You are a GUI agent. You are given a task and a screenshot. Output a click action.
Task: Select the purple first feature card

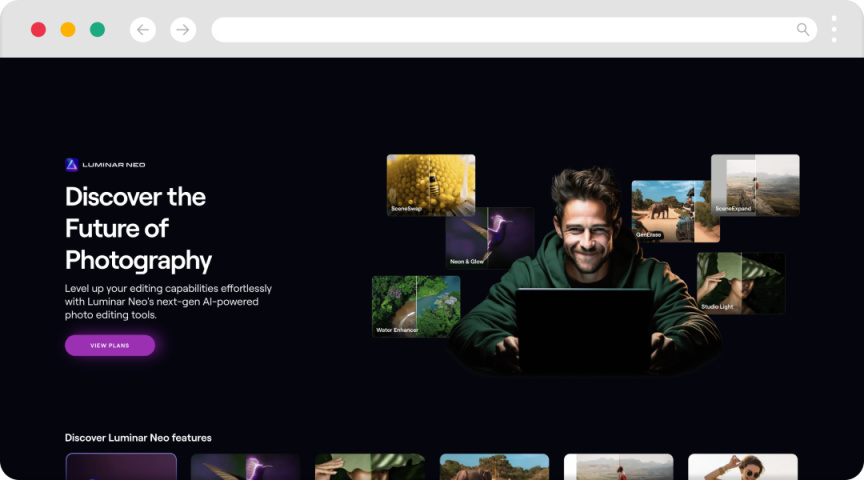[x=121, y=467]
